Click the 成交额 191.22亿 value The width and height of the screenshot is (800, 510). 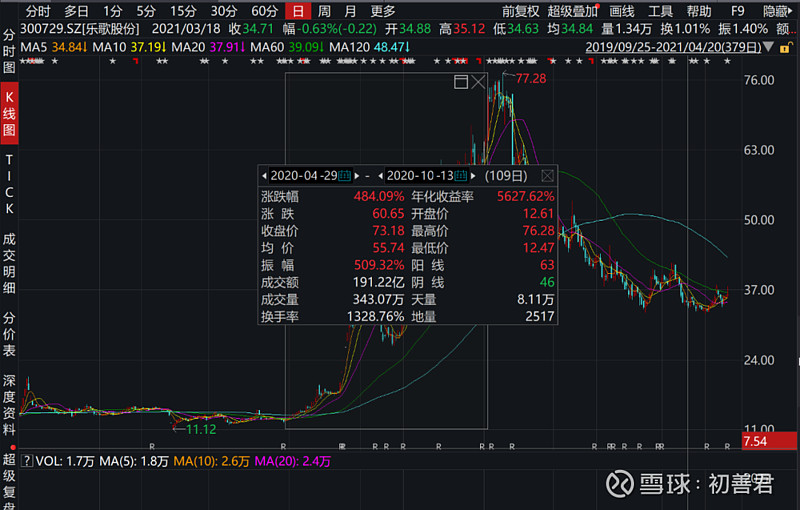click(377, 283)
